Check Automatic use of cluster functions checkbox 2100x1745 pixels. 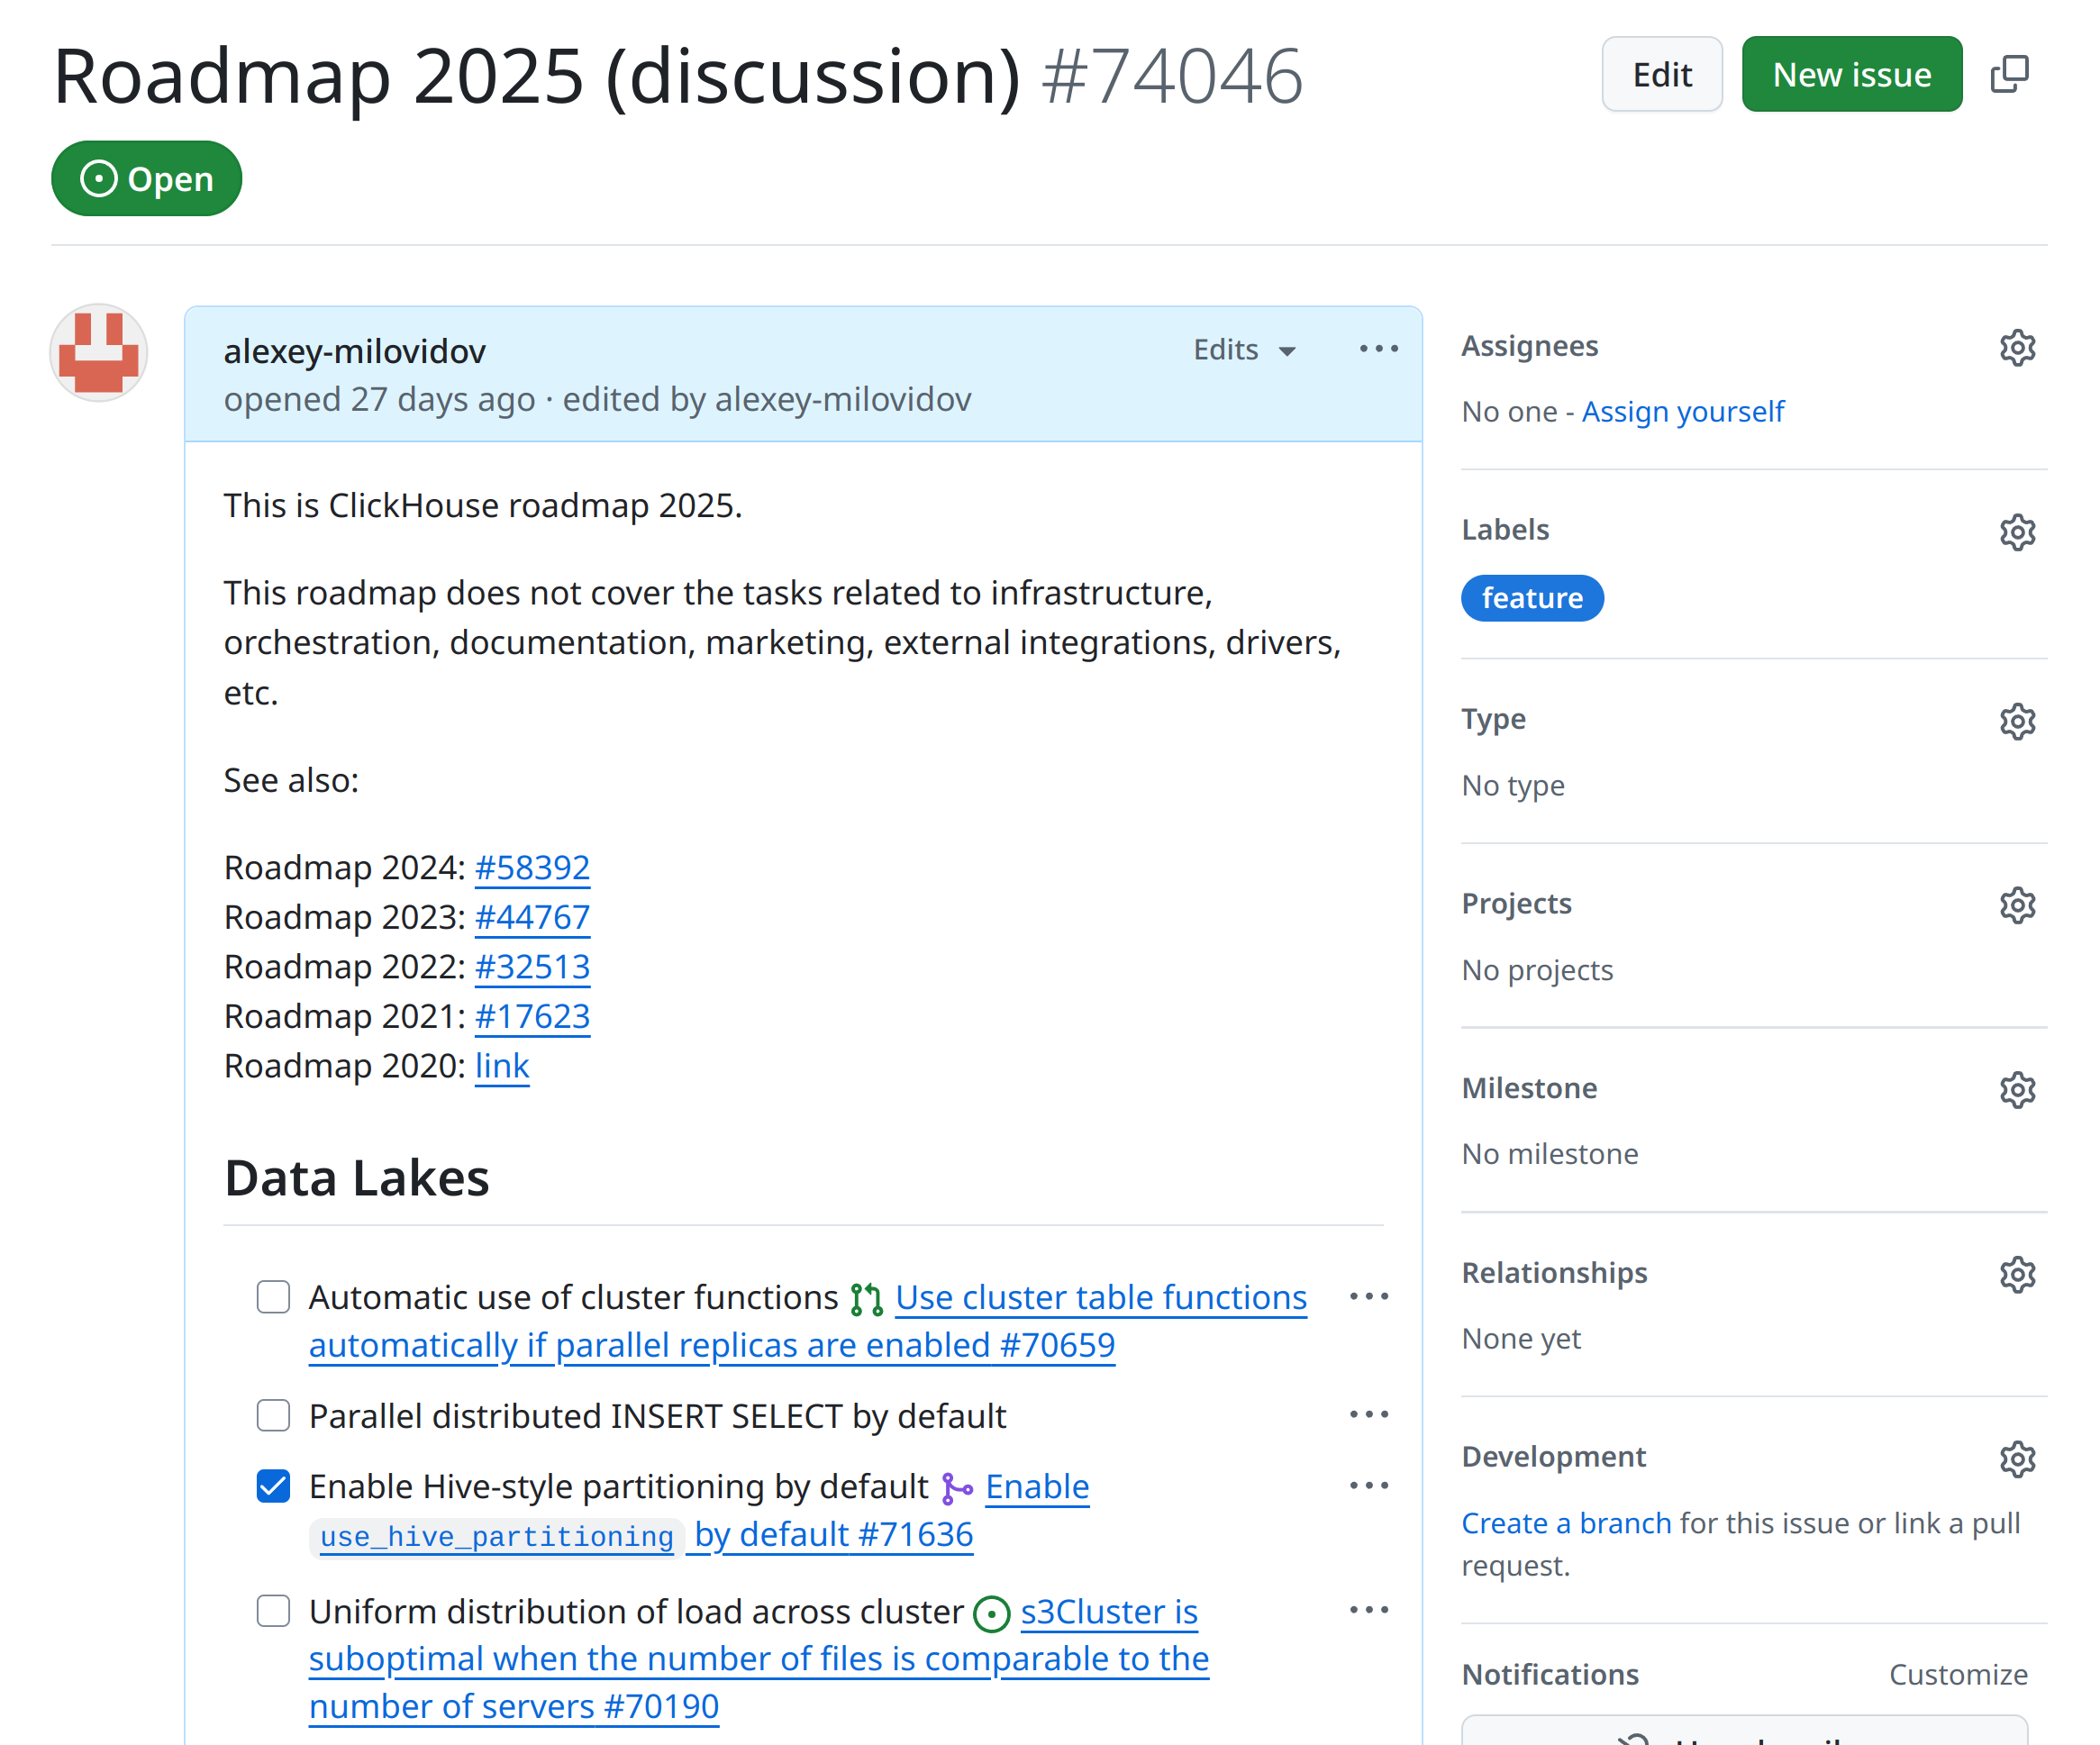[273, 1297]
